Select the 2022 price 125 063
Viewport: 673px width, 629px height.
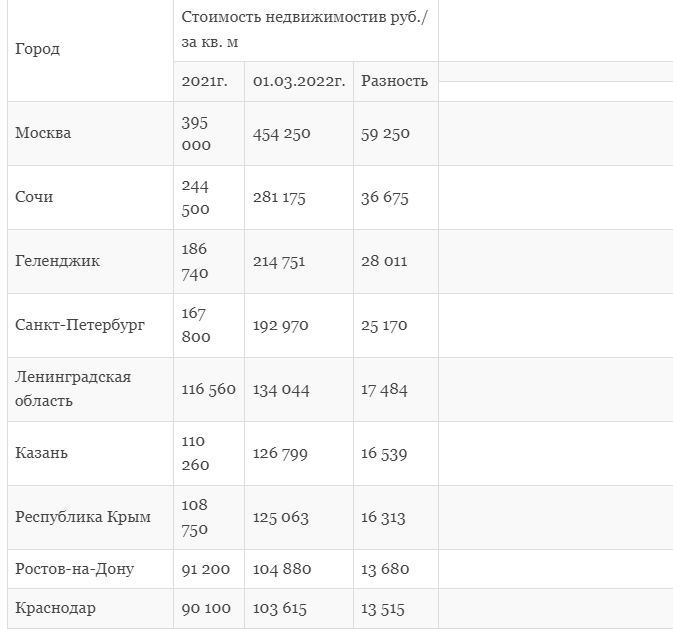tap(281, 517)
